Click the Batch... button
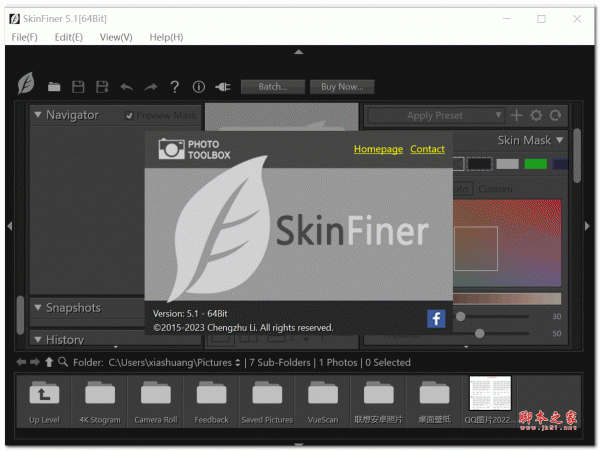600x451 pixels. (273, 87)
